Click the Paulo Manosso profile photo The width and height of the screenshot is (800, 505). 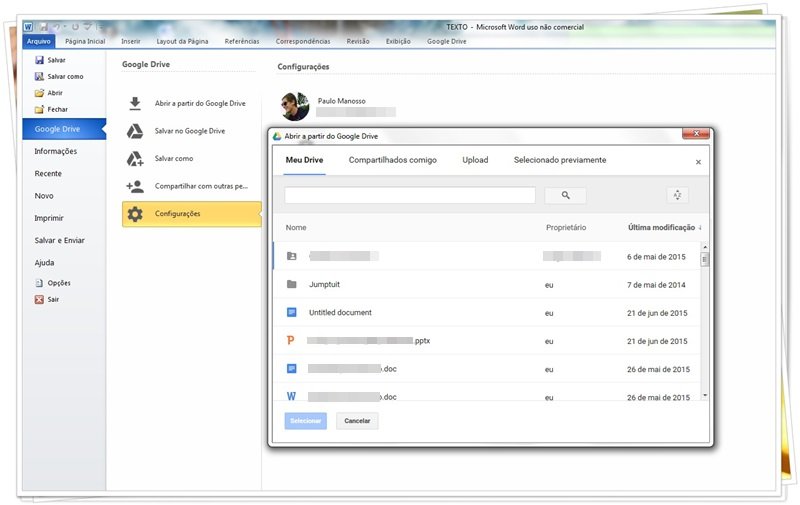tap(295, 106)
